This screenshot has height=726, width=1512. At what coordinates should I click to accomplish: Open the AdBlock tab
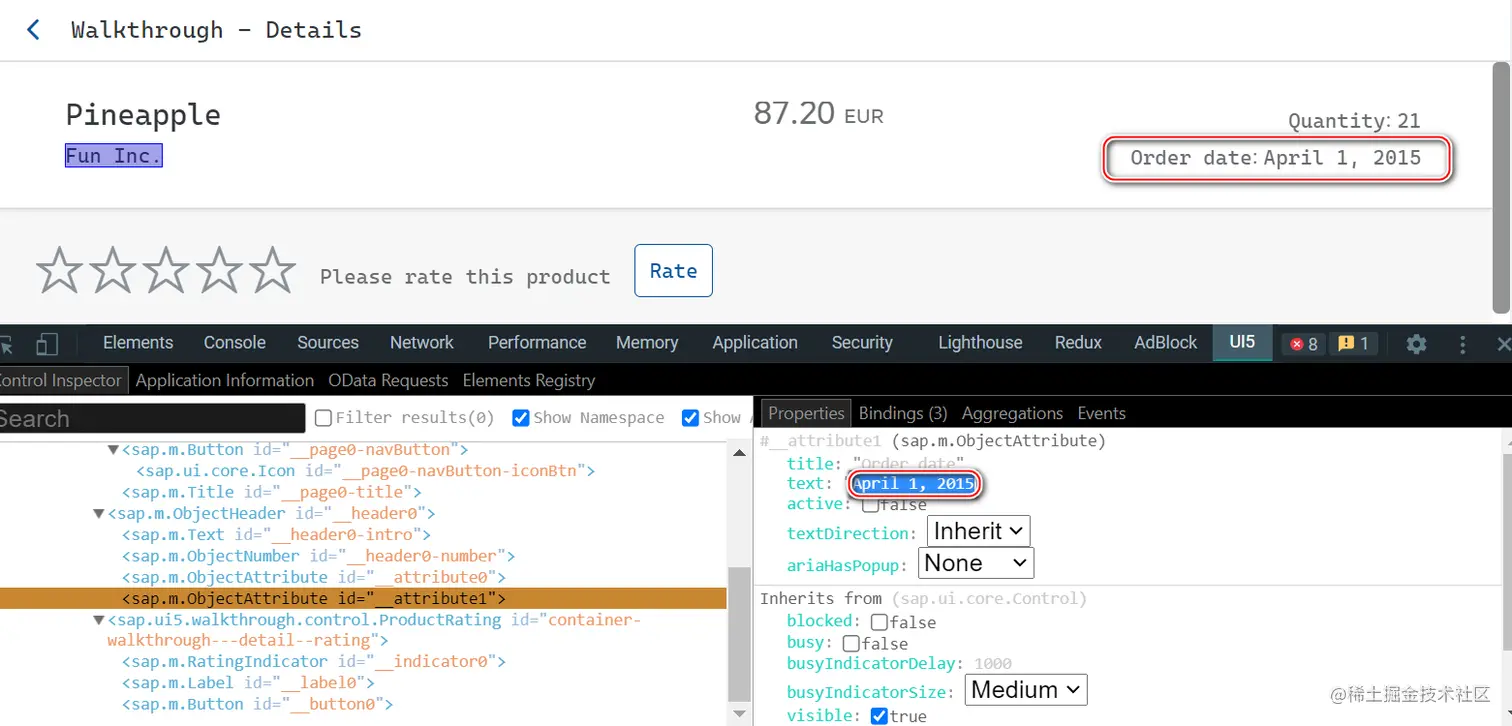pyautogui.click(x=1165, y=342)
